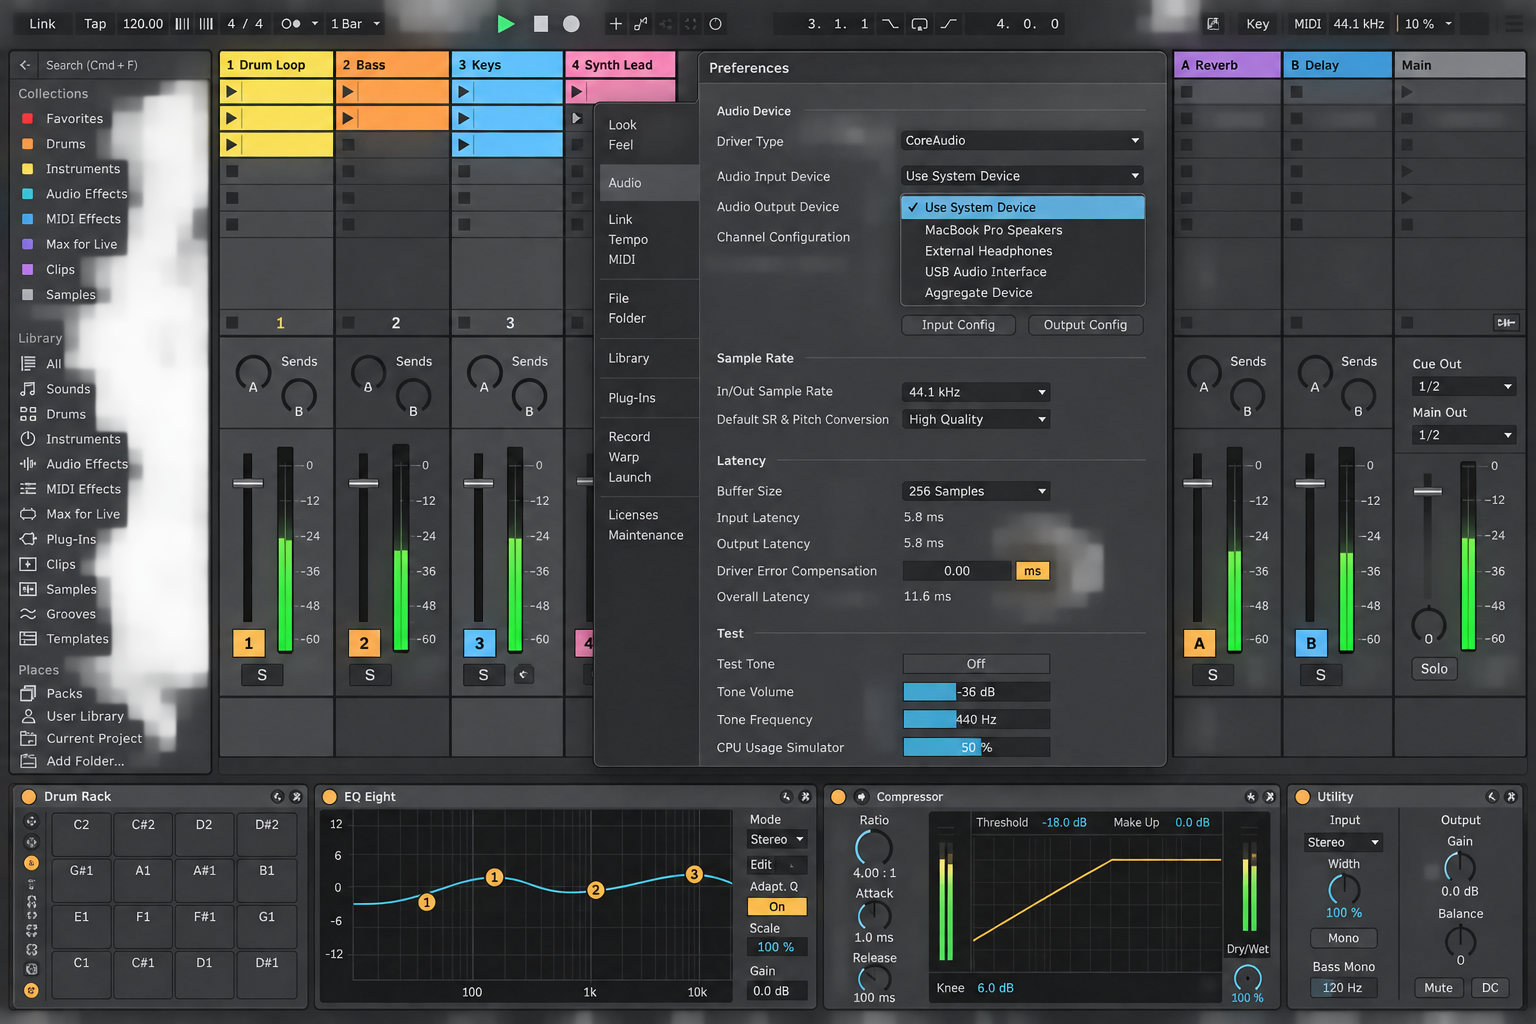This screenshot has height=1024, width=1536.
Task: Open the In/Out Sample Rate dropdown
Action: coord(976,392)
